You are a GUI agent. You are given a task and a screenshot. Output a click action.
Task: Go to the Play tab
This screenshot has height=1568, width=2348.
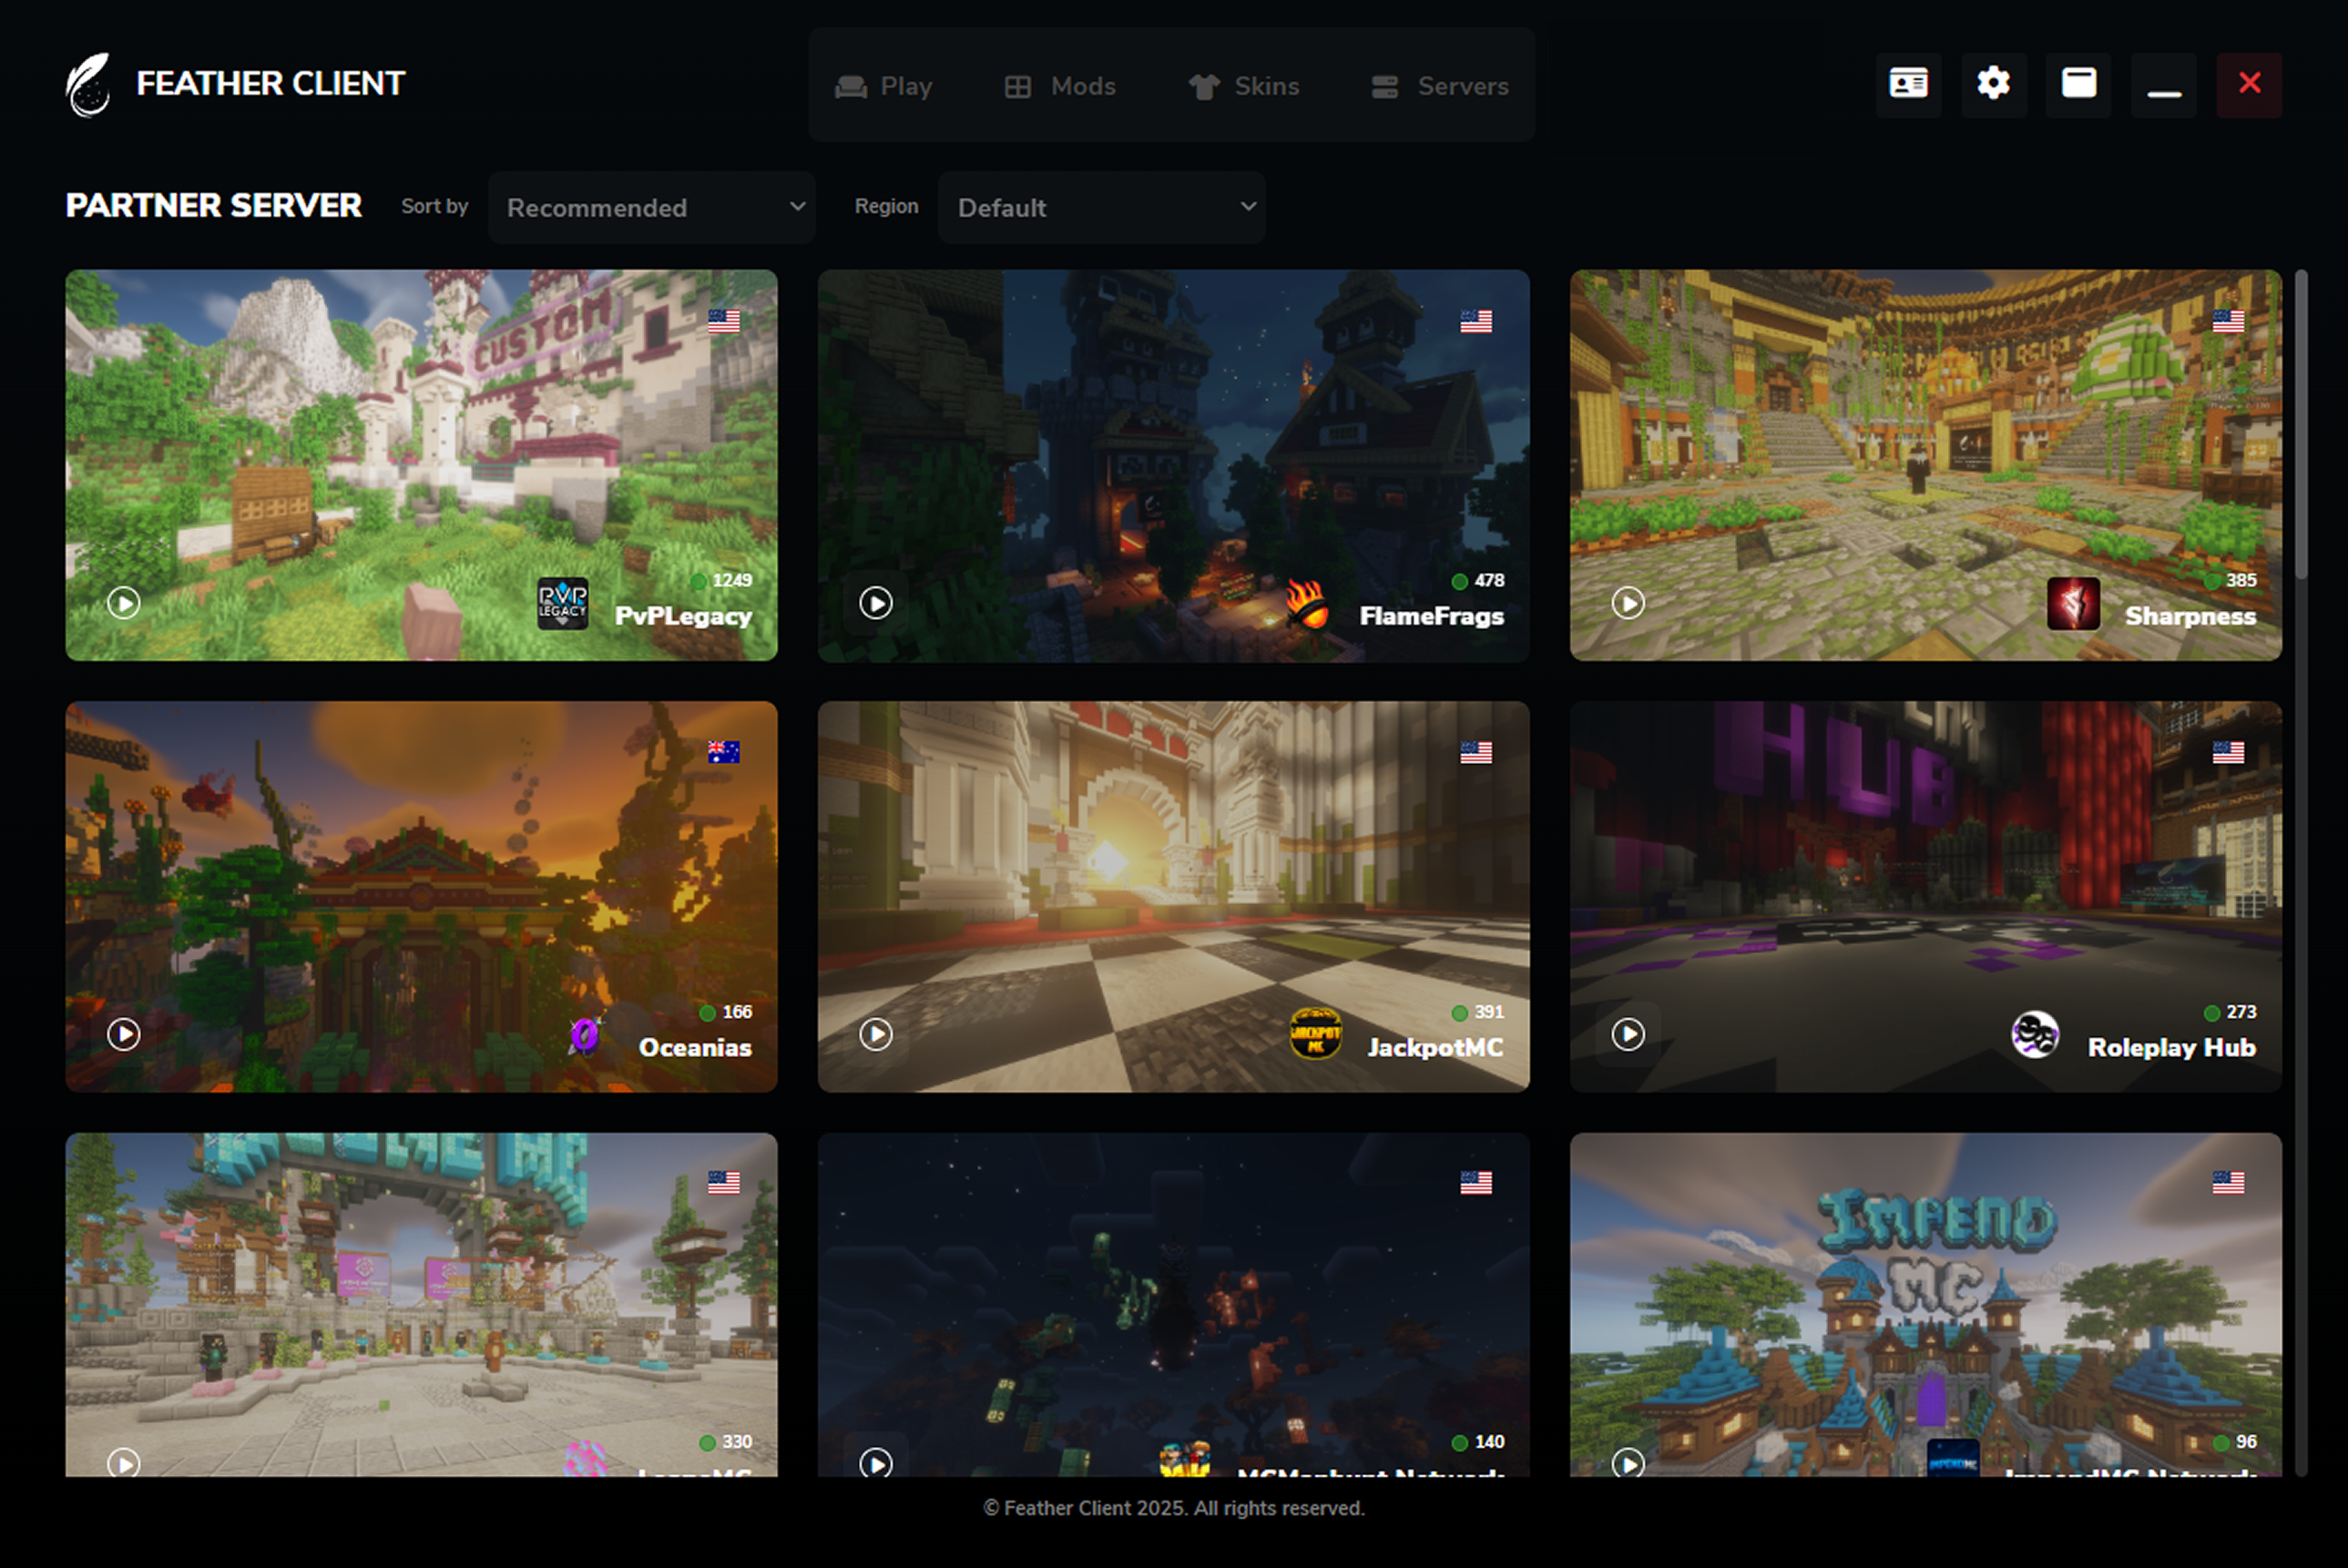(884, 86)
